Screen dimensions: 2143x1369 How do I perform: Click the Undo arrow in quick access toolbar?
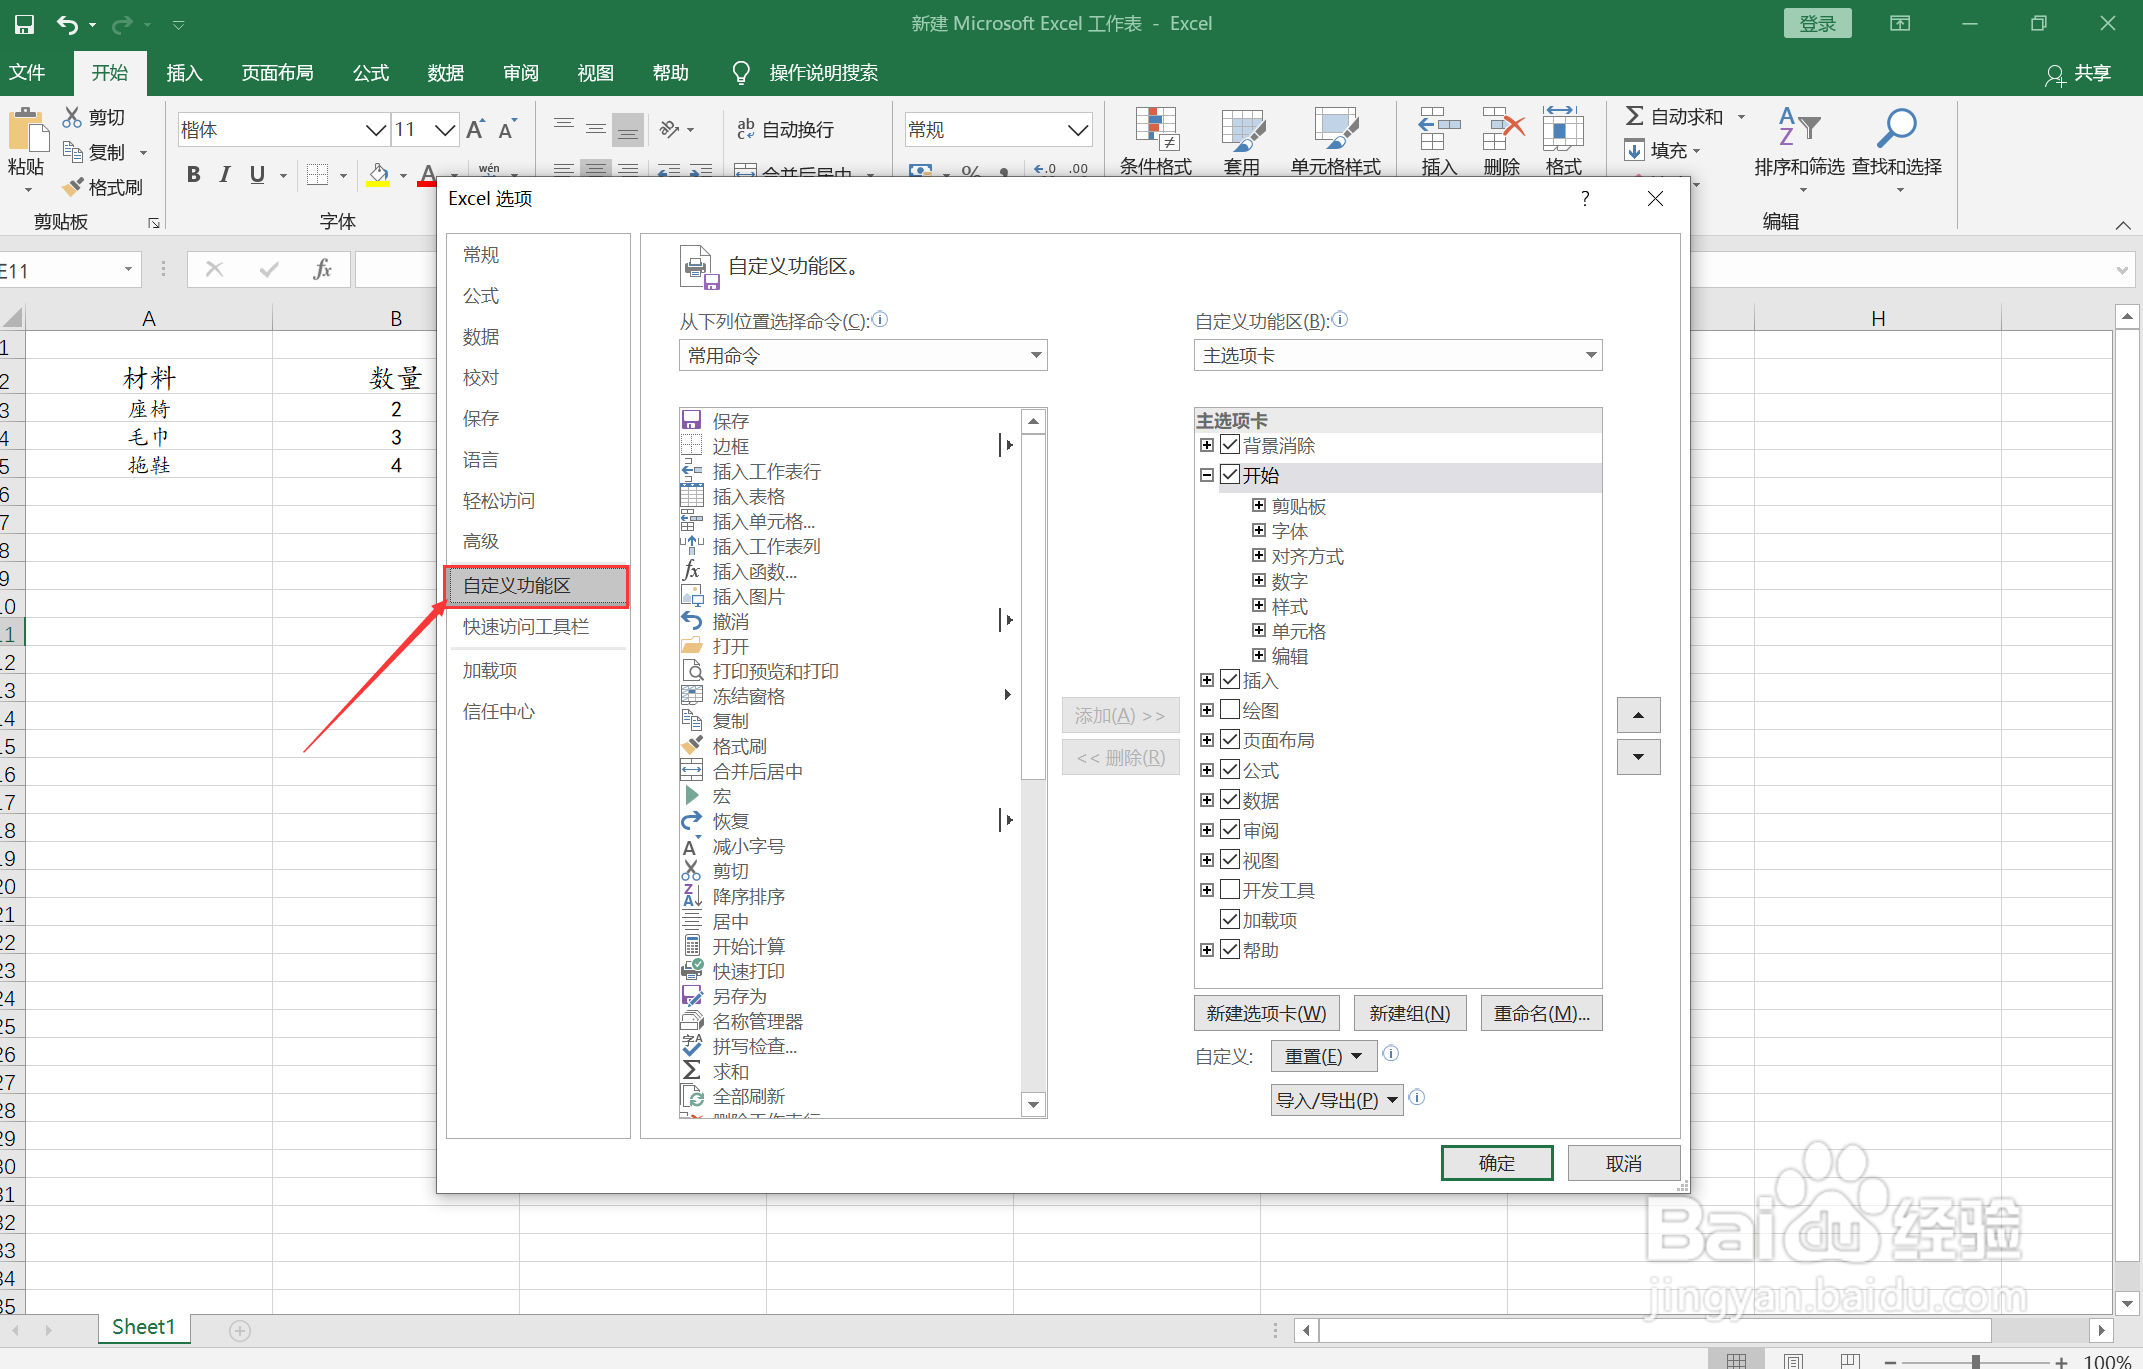click(x=67, y=24)
